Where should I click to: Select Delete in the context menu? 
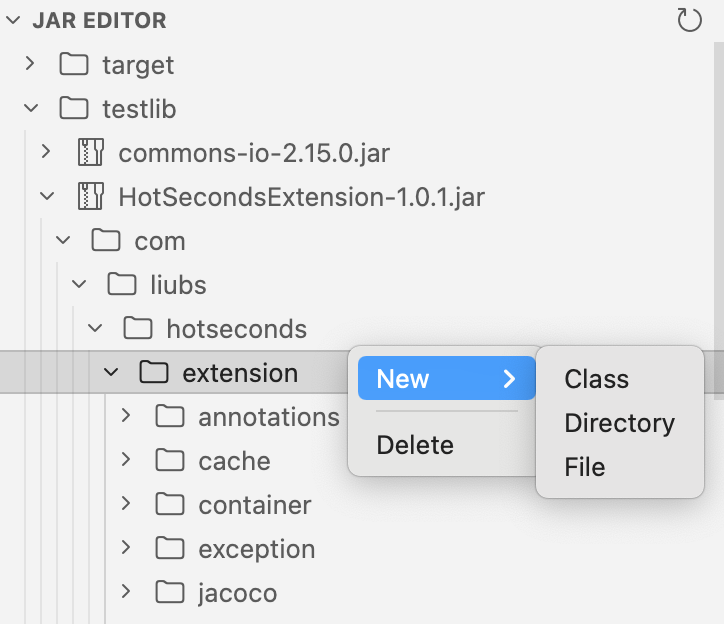click(415, 445)
